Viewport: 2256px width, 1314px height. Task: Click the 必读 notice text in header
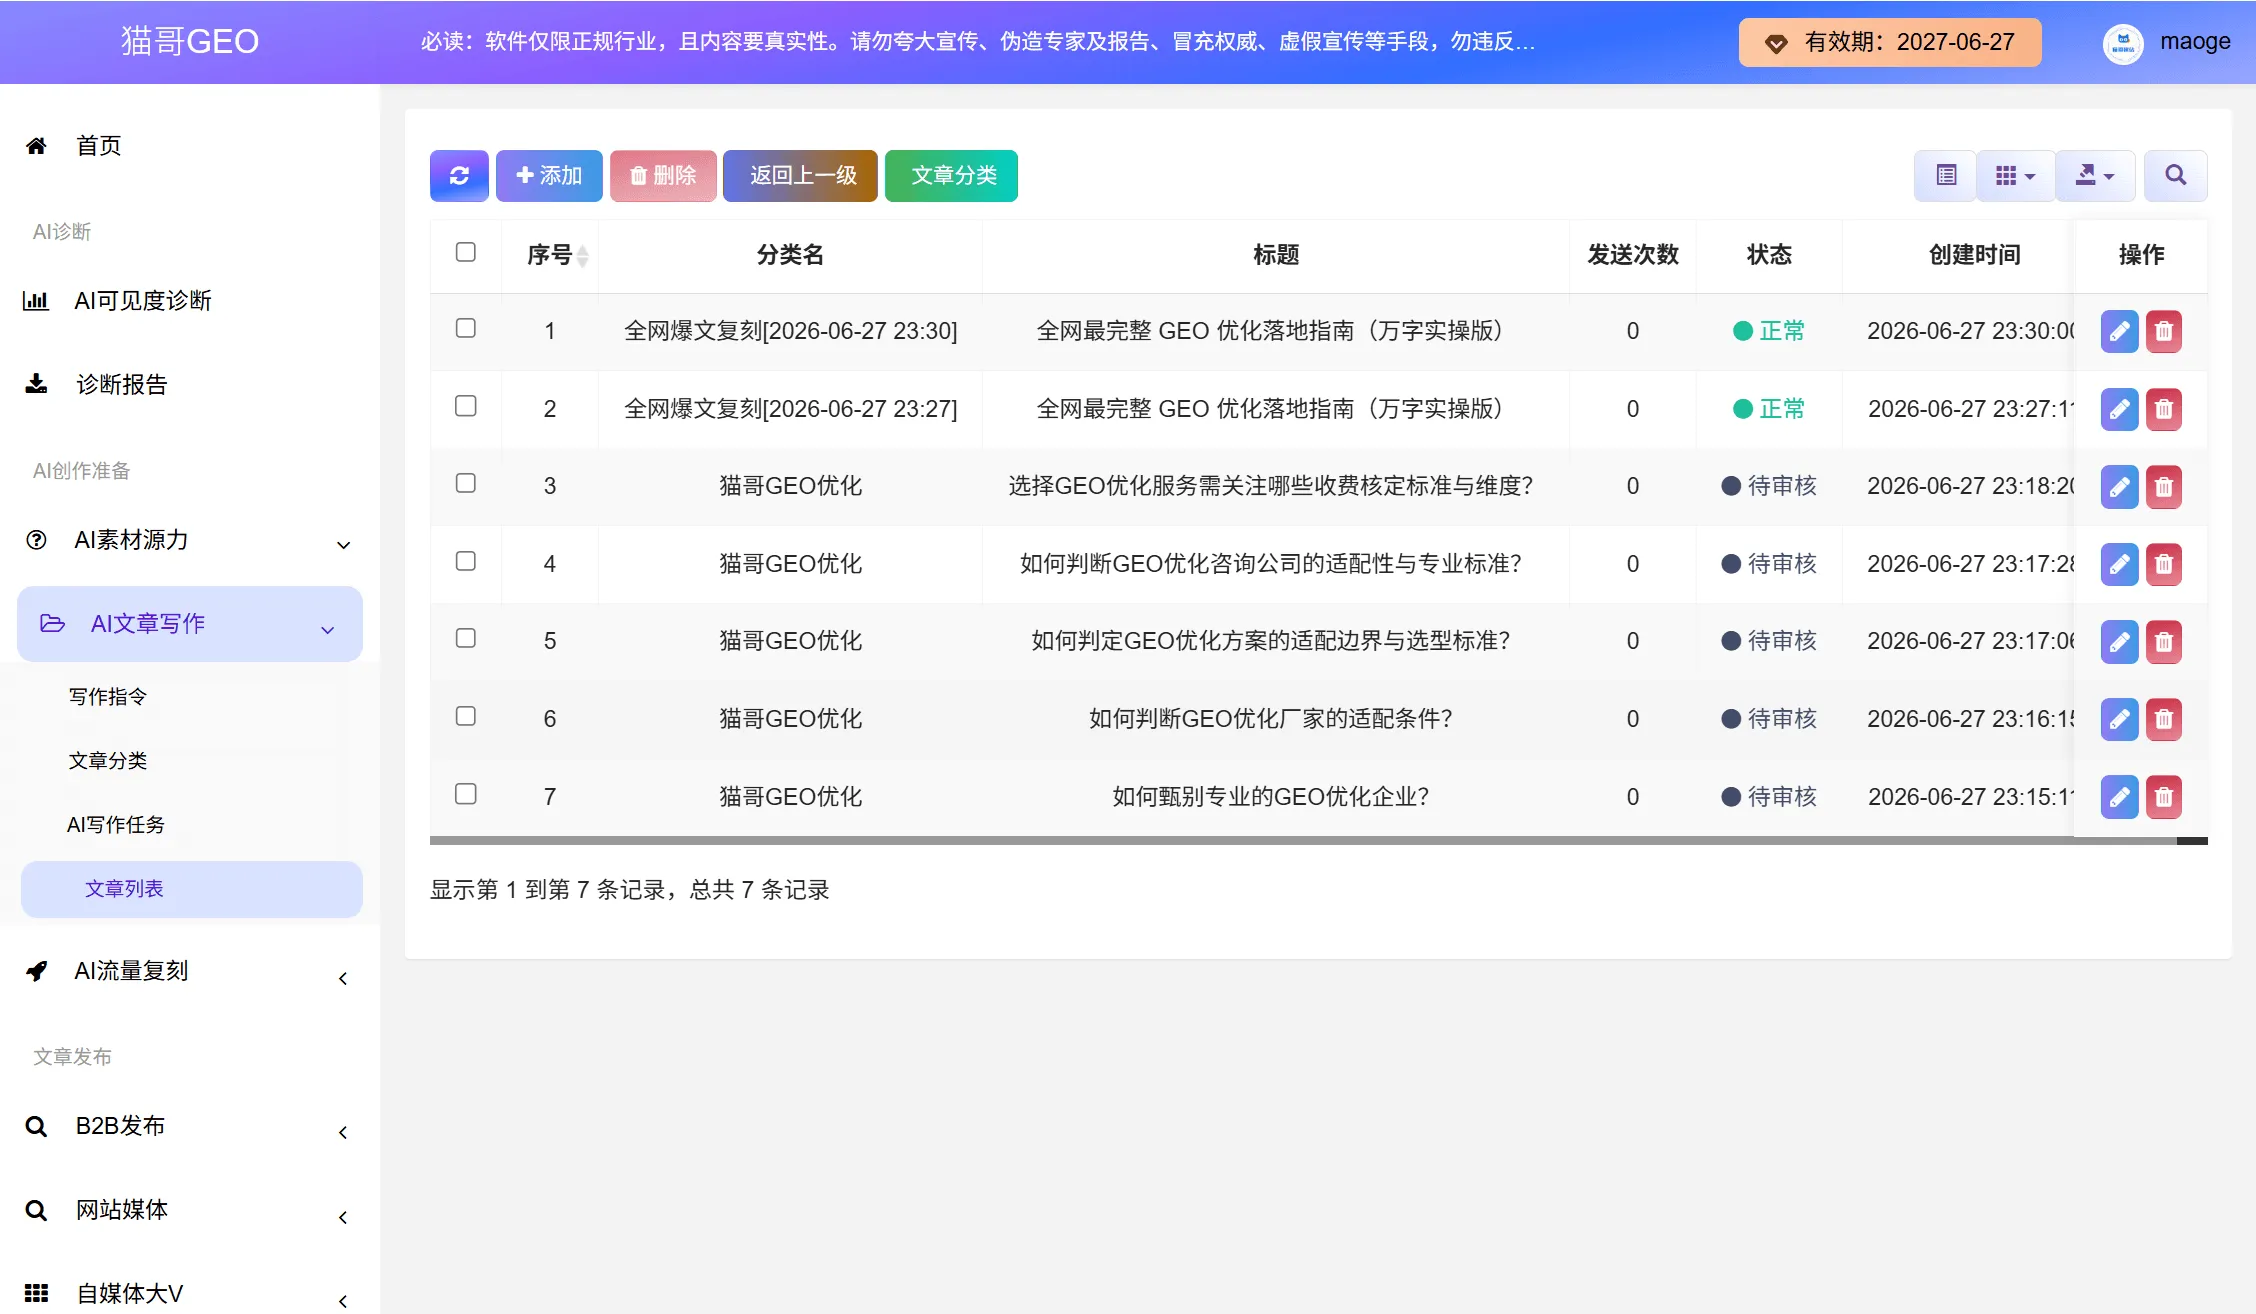tap(977, 42)
